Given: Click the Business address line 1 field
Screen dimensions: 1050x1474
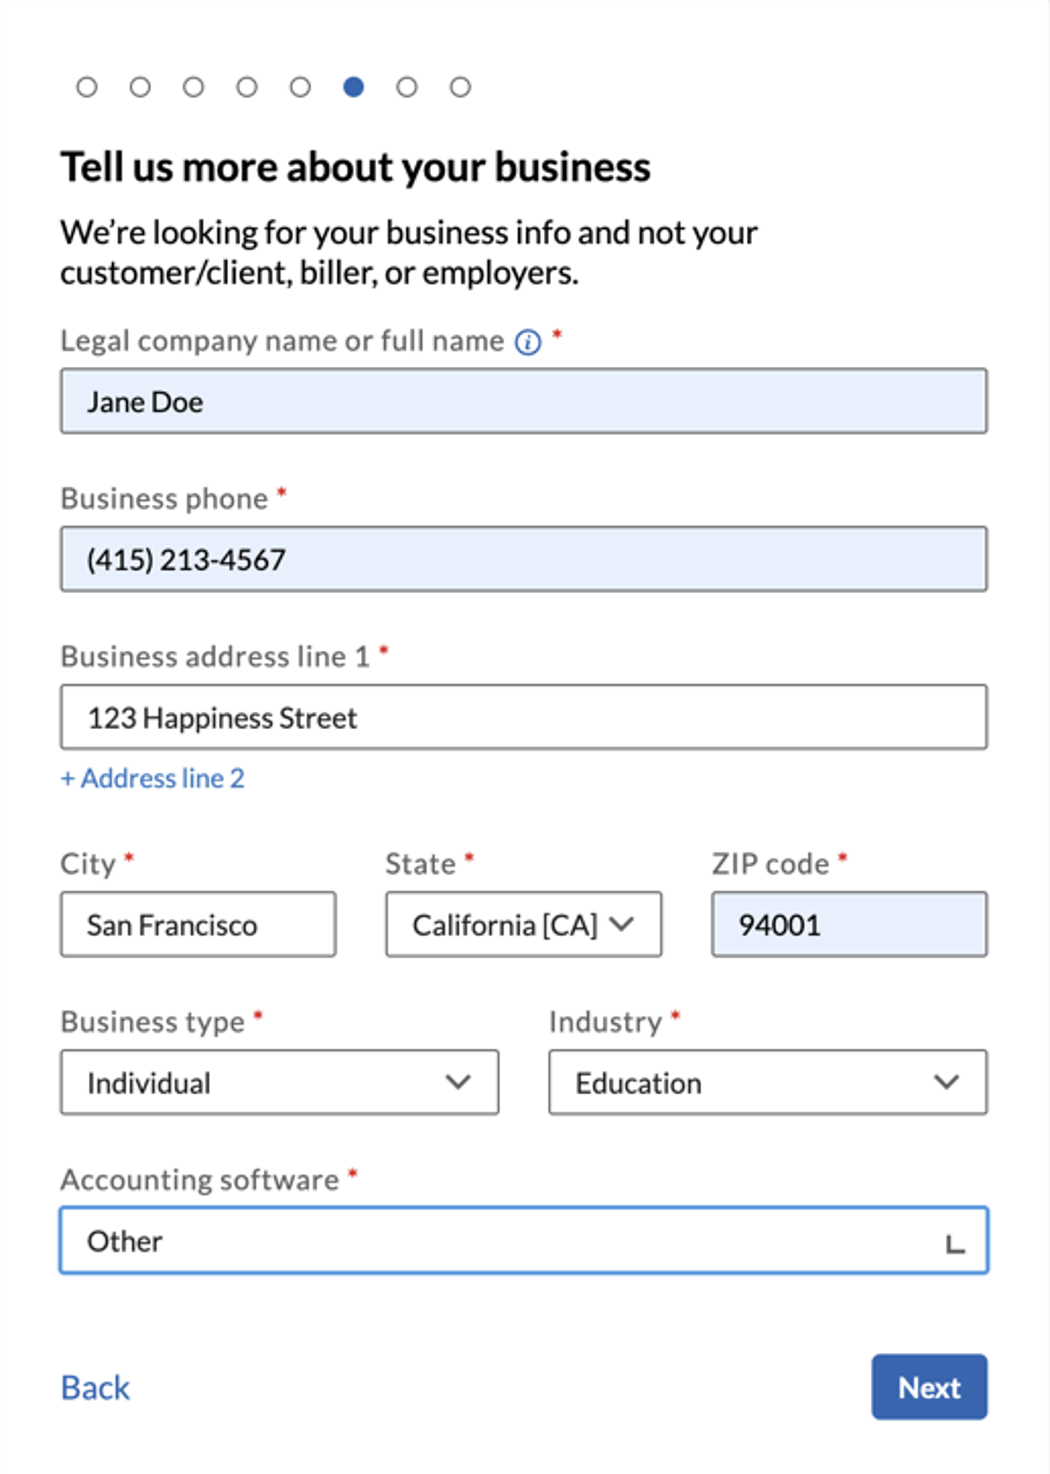Looking at the screenshot, I should 523,716.
